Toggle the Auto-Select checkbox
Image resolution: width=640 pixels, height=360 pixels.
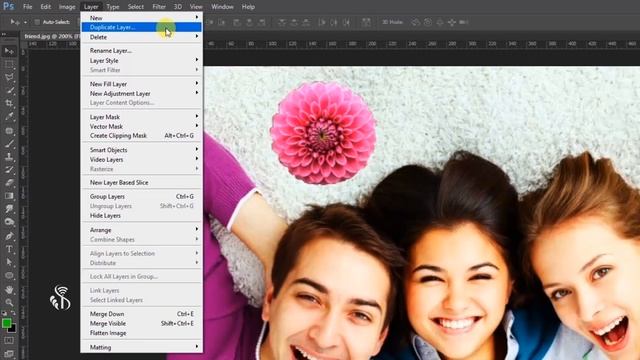point(37,22)
